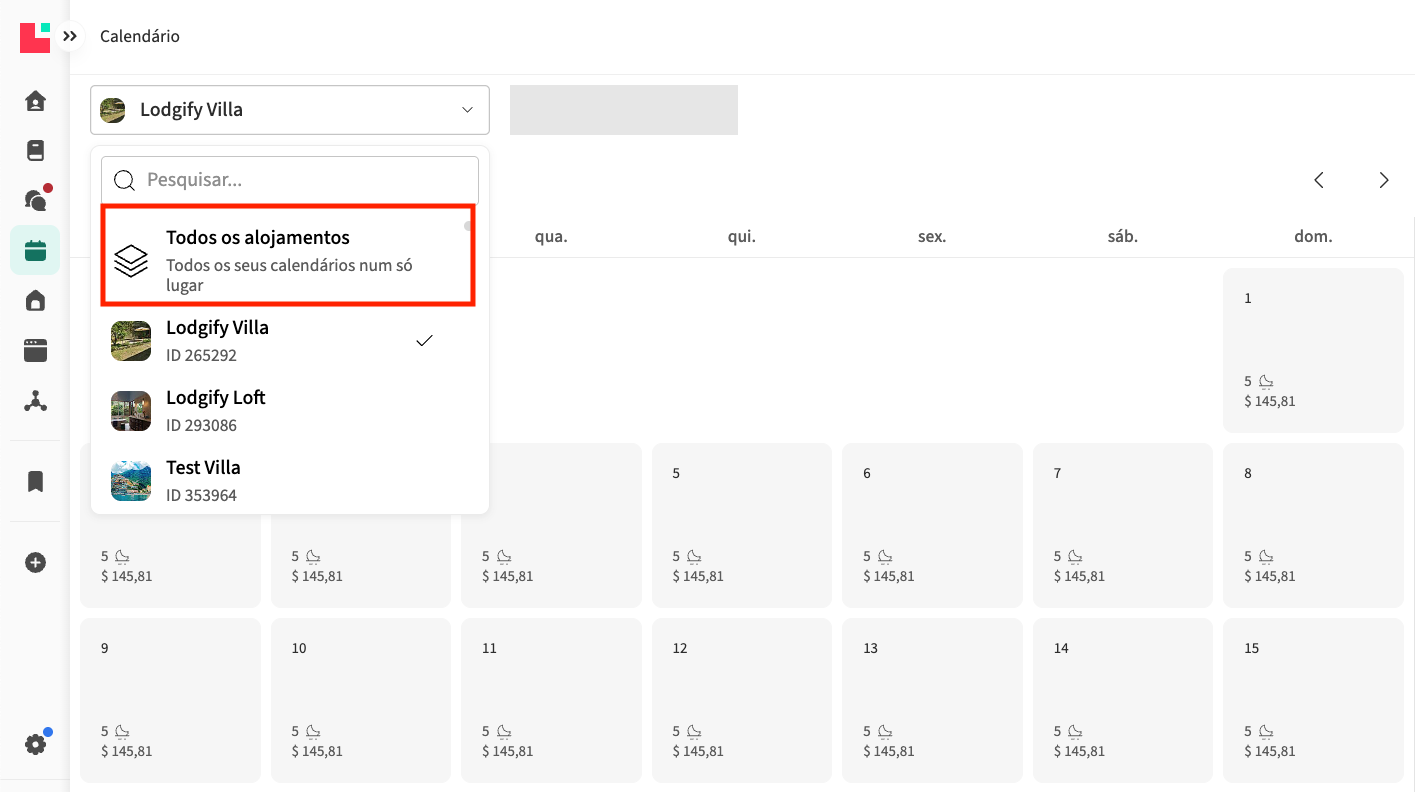Select the calendar icon in sidebar
1415x792 pixels.
[35, 250]
